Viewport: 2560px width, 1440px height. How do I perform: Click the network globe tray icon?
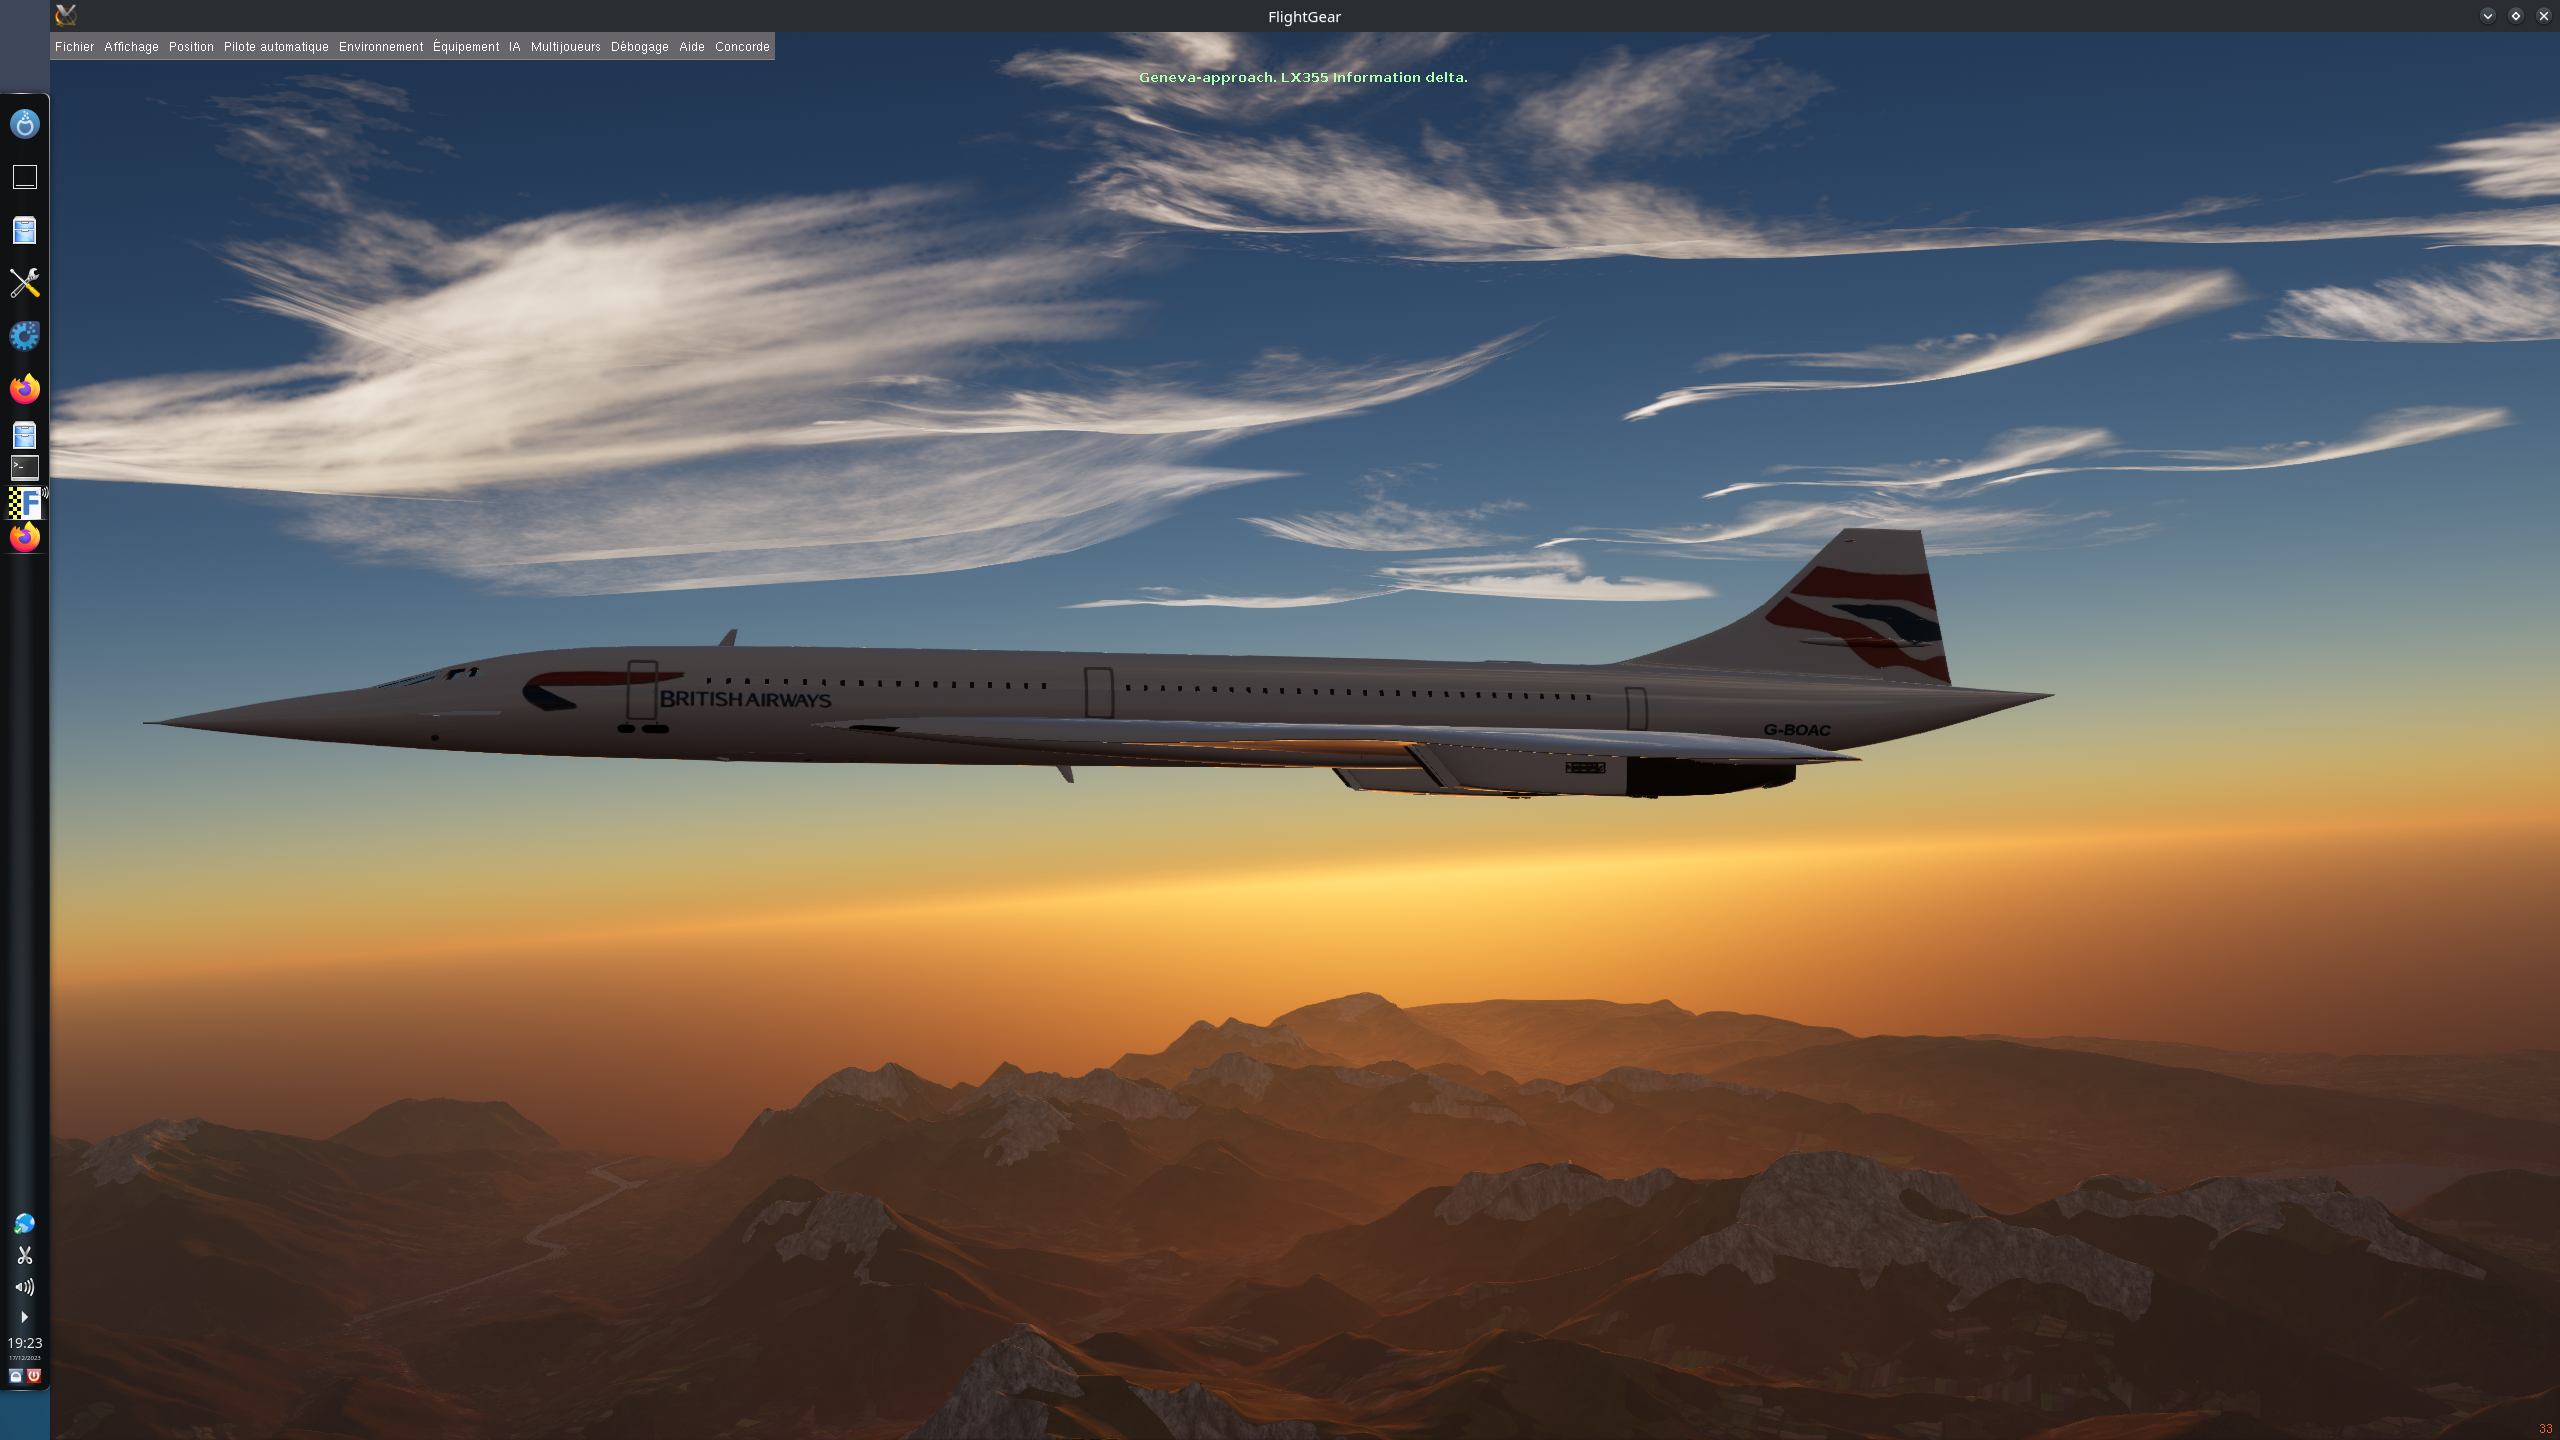24,1224
